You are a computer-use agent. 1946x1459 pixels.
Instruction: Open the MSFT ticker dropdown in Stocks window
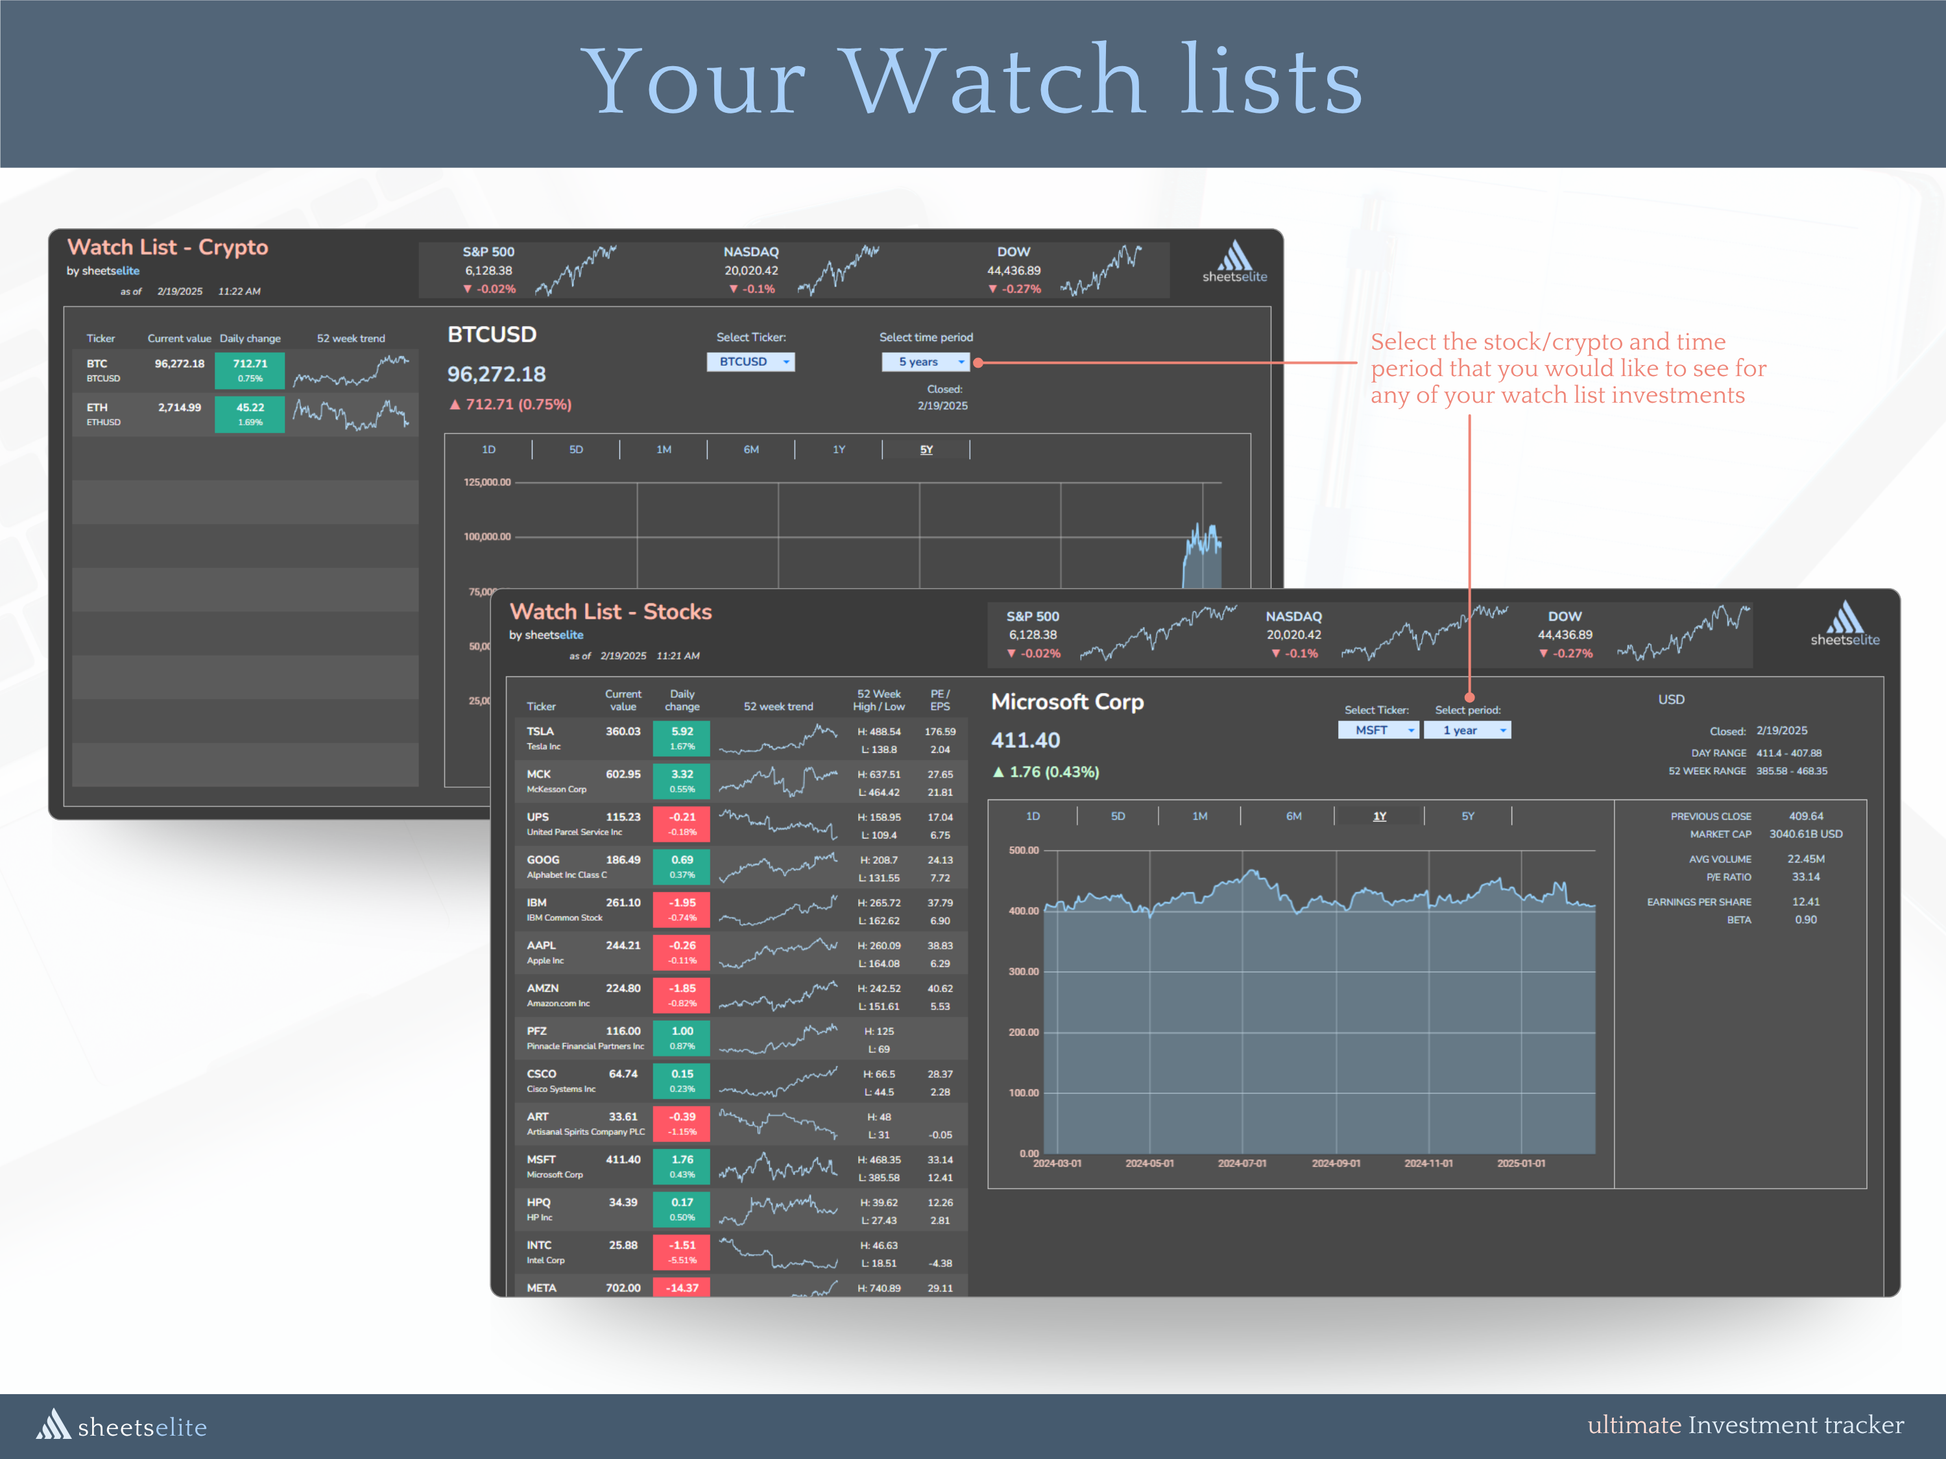click(1378, 730)
